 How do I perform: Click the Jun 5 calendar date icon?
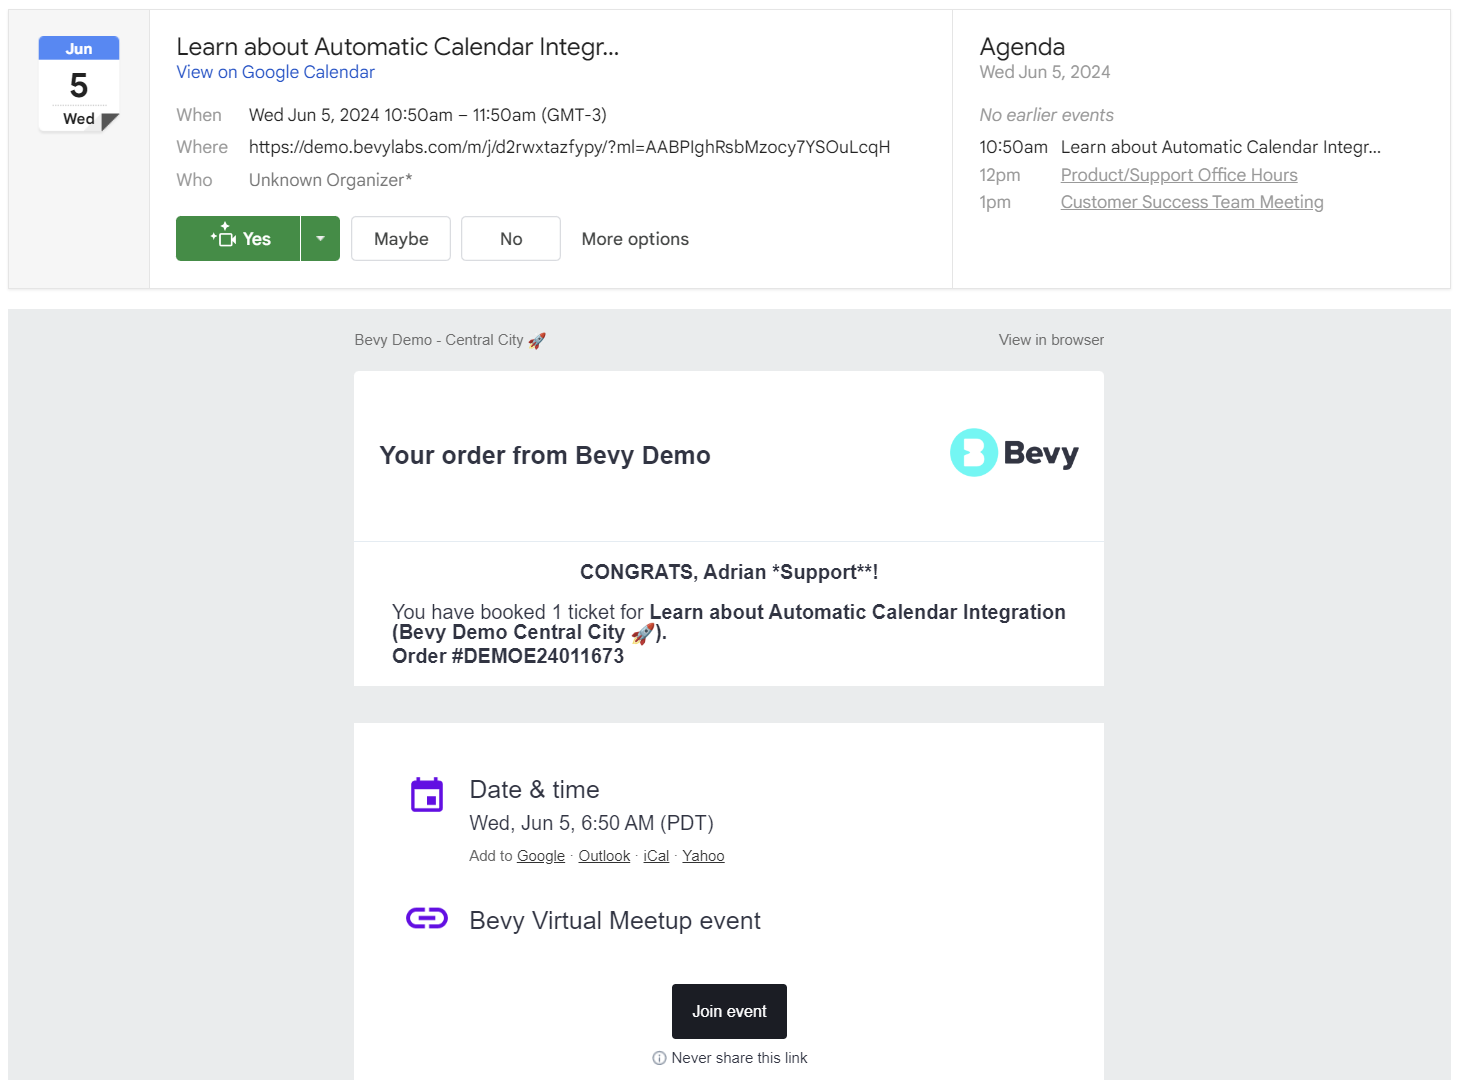point(79,84)
